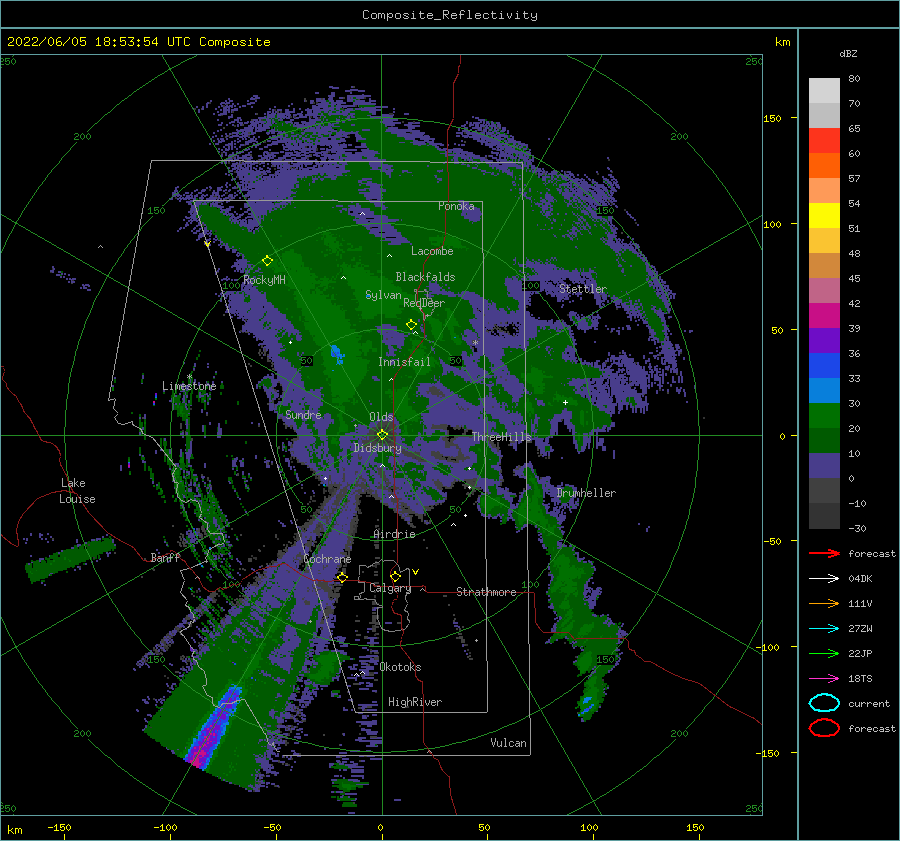
Task: Click the Lacombe city label
Action: [432, 251]
